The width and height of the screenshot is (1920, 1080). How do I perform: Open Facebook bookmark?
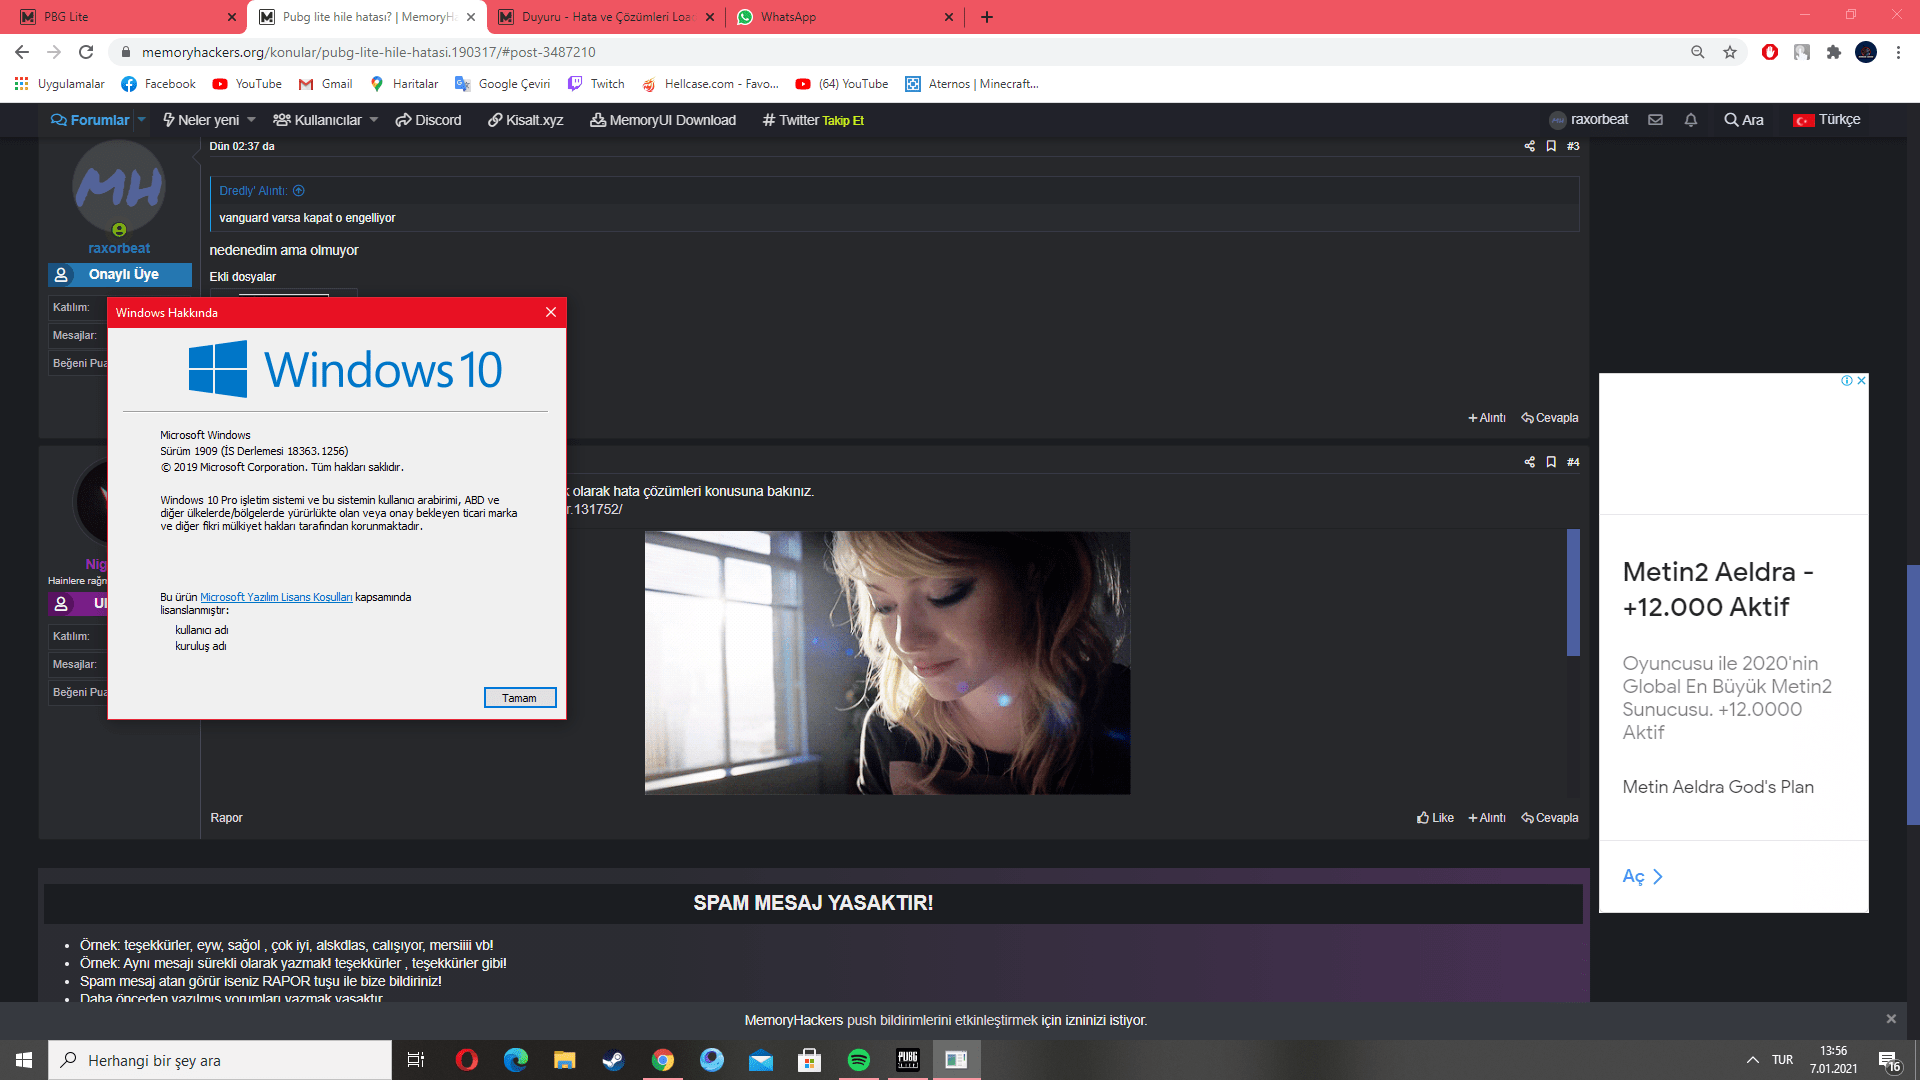(x=158, y=84)
